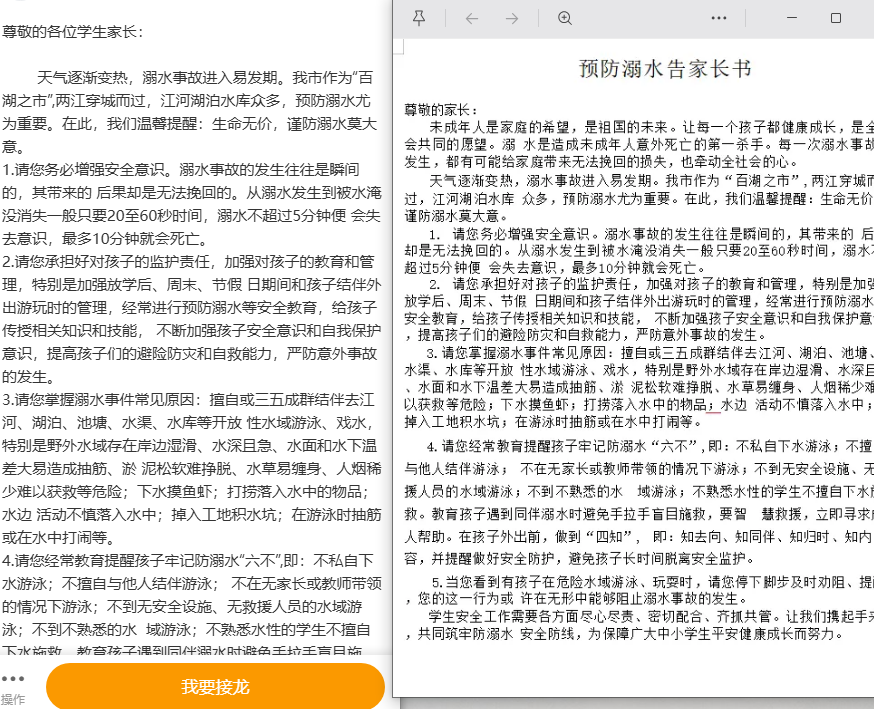Click the line beginning 3.请您掌握溺水事件常见原因 on the left
Image resolution: width=874 pixels, height=709 pixels.
point(188,400)
